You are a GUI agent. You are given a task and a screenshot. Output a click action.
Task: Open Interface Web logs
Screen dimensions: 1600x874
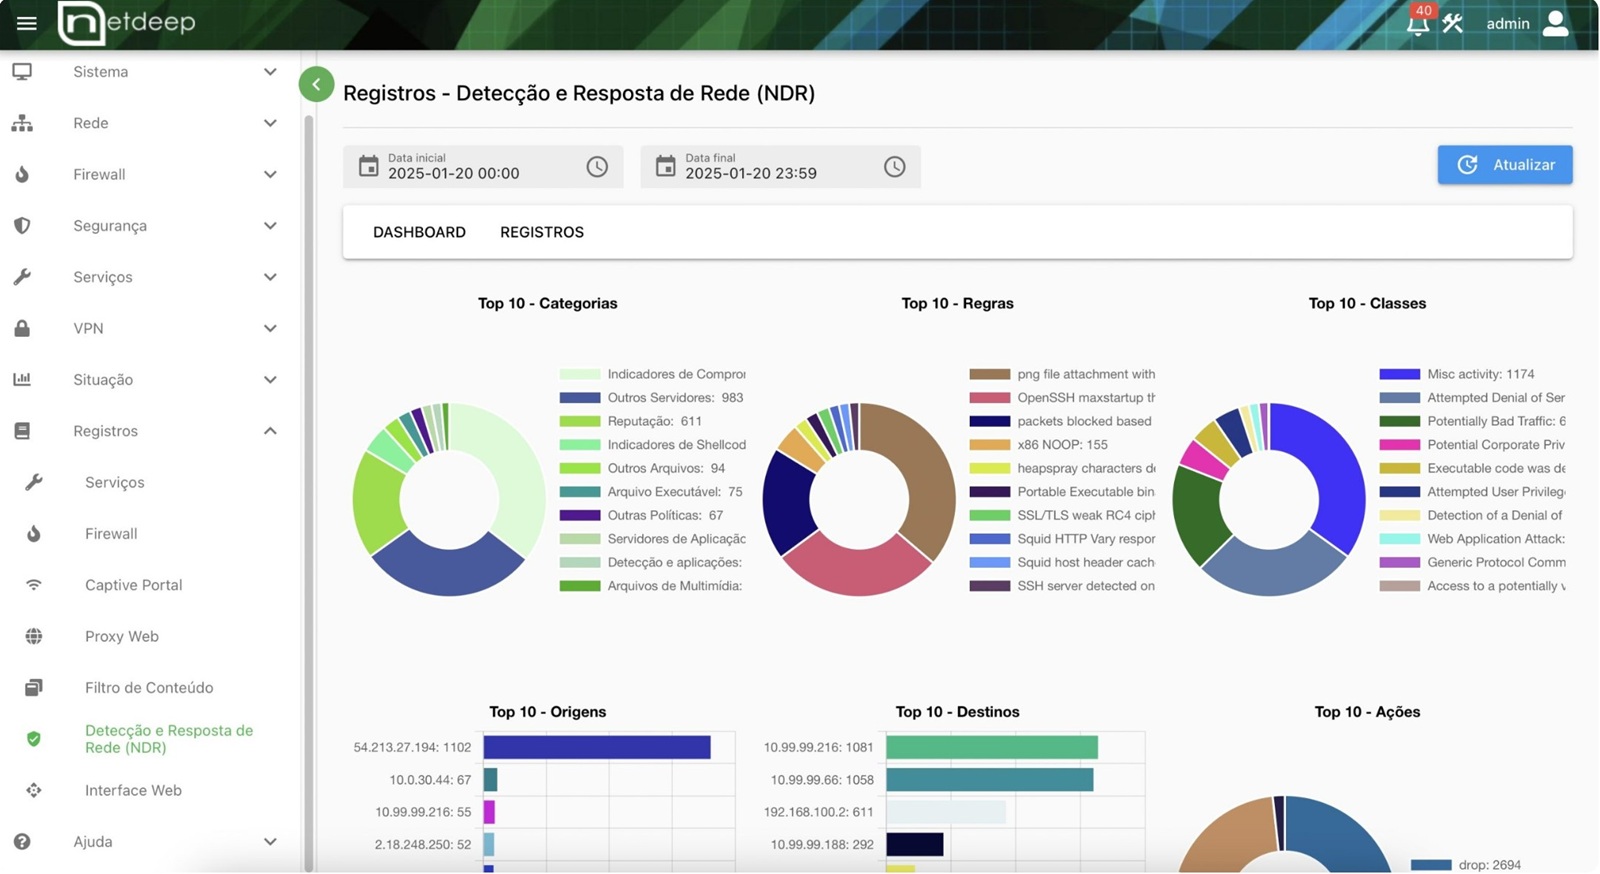click(x=133, y=790)
